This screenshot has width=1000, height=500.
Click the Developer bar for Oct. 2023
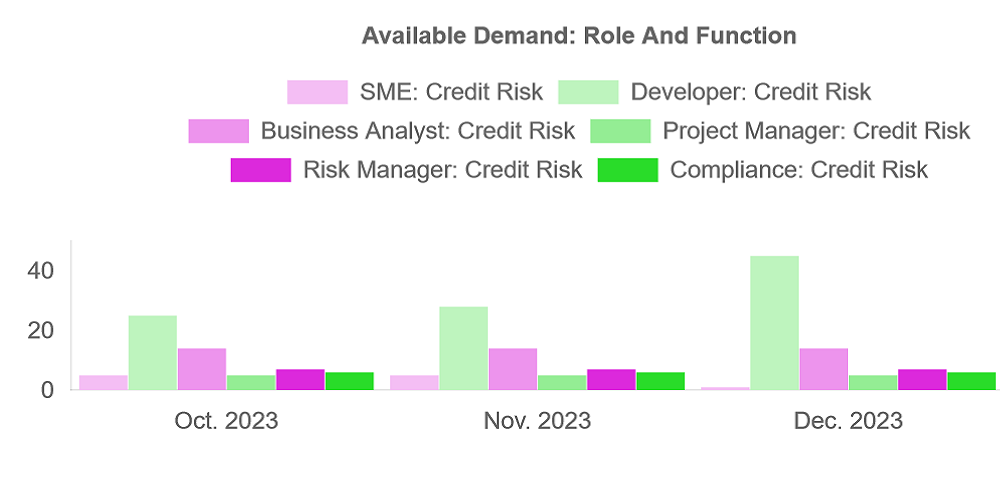tap(152, 352)
